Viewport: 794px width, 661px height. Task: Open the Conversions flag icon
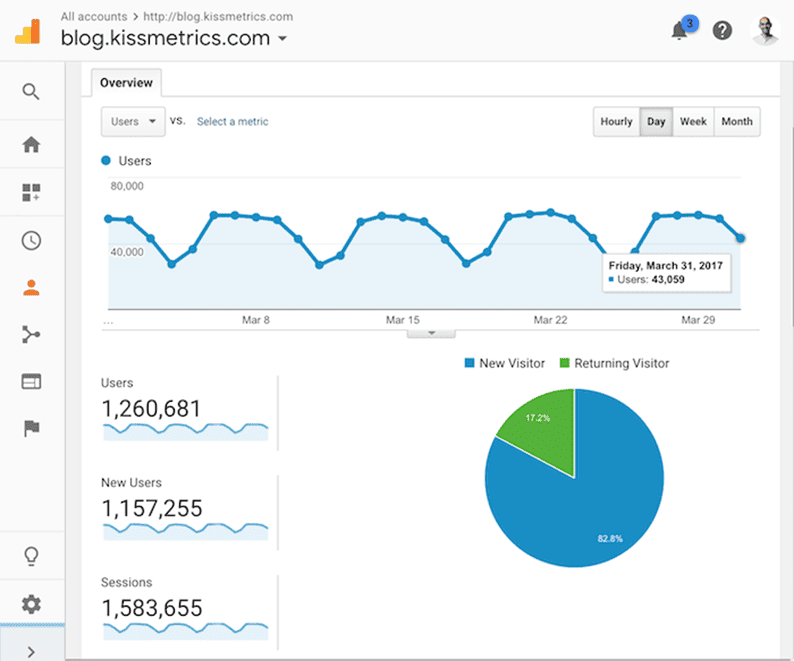31,429
